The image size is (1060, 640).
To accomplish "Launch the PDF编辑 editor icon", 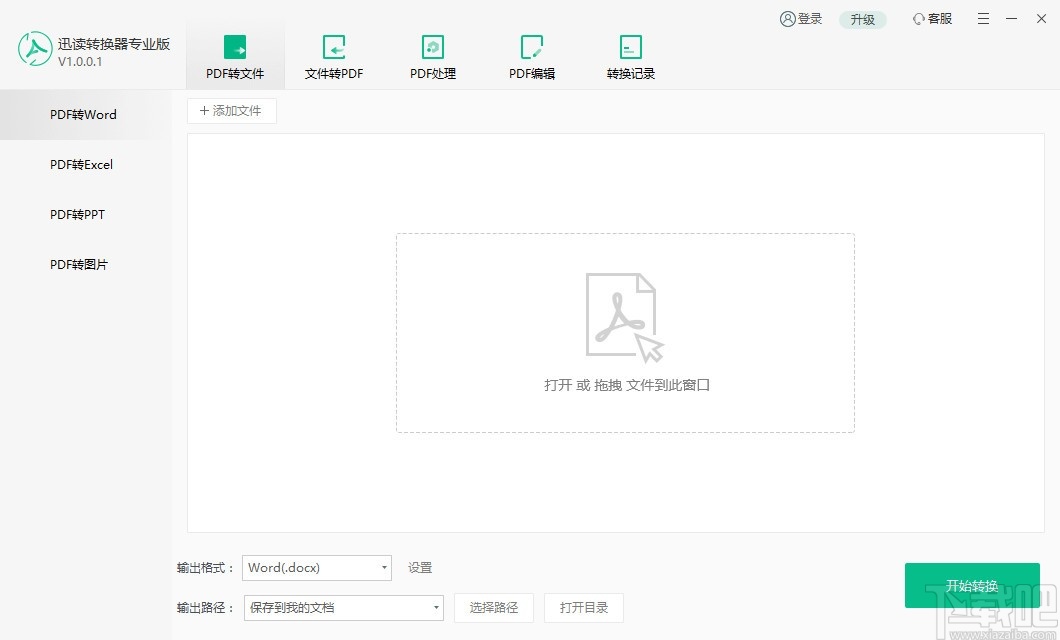I will [x=531, y=55].
